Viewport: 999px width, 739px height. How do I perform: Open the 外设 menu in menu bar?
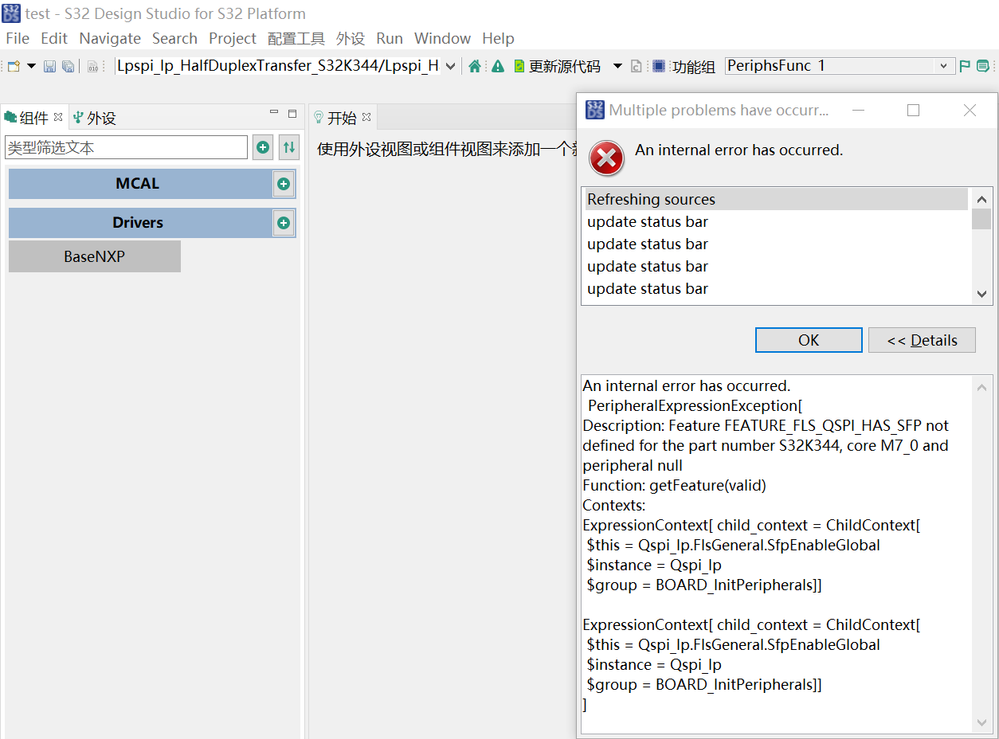[x=350, y=38]
